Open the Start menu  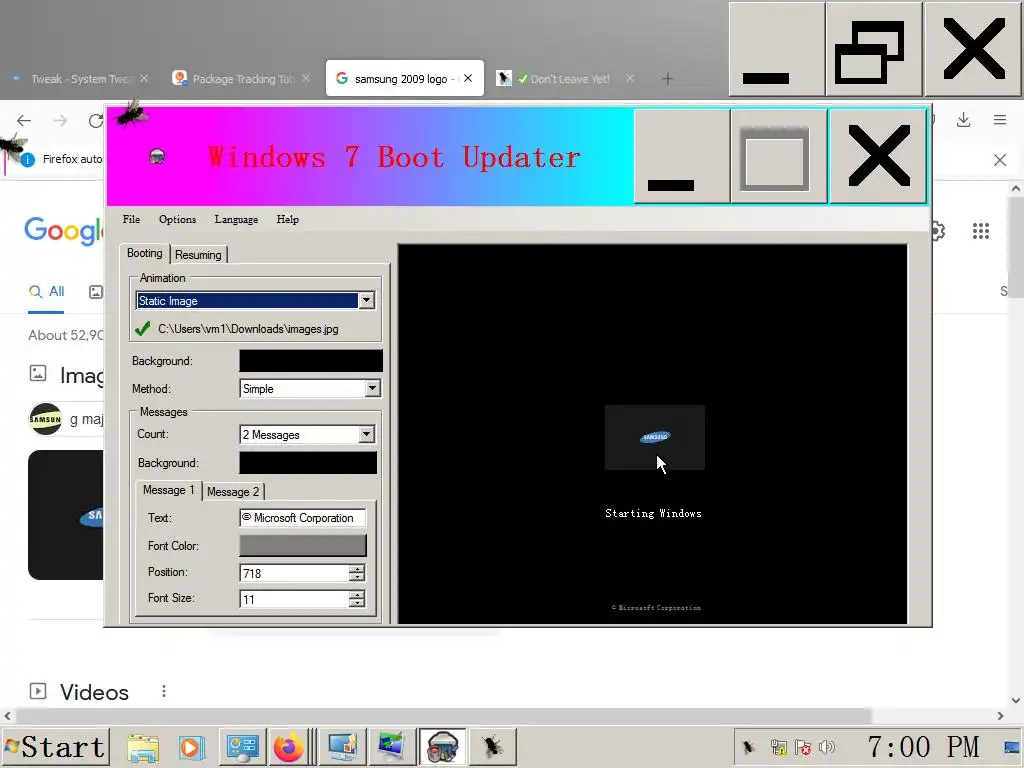(55, 747)
